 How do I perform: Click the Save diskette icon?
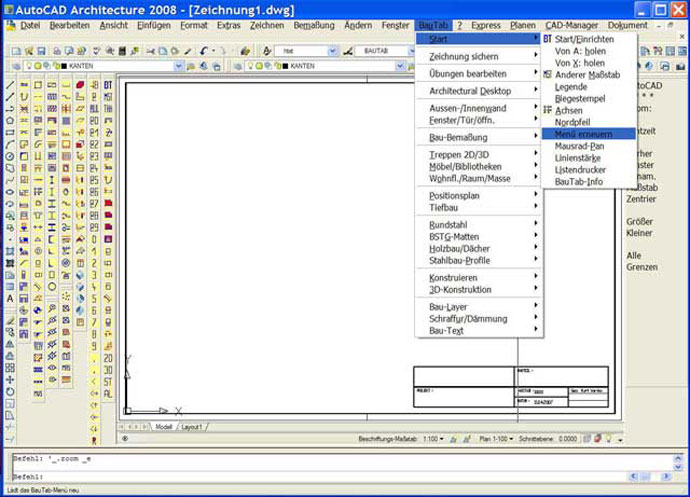tap(41, 51)
